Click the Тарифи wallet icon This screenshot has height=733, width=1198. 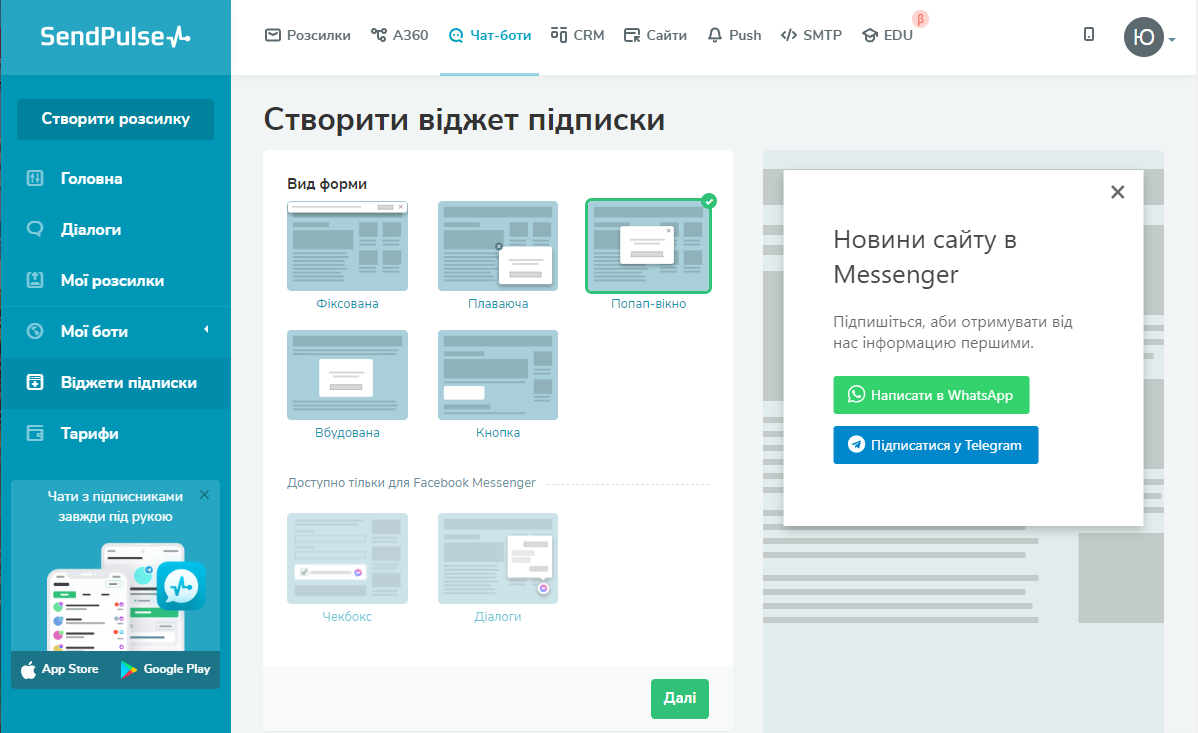(x=35, y=434)
